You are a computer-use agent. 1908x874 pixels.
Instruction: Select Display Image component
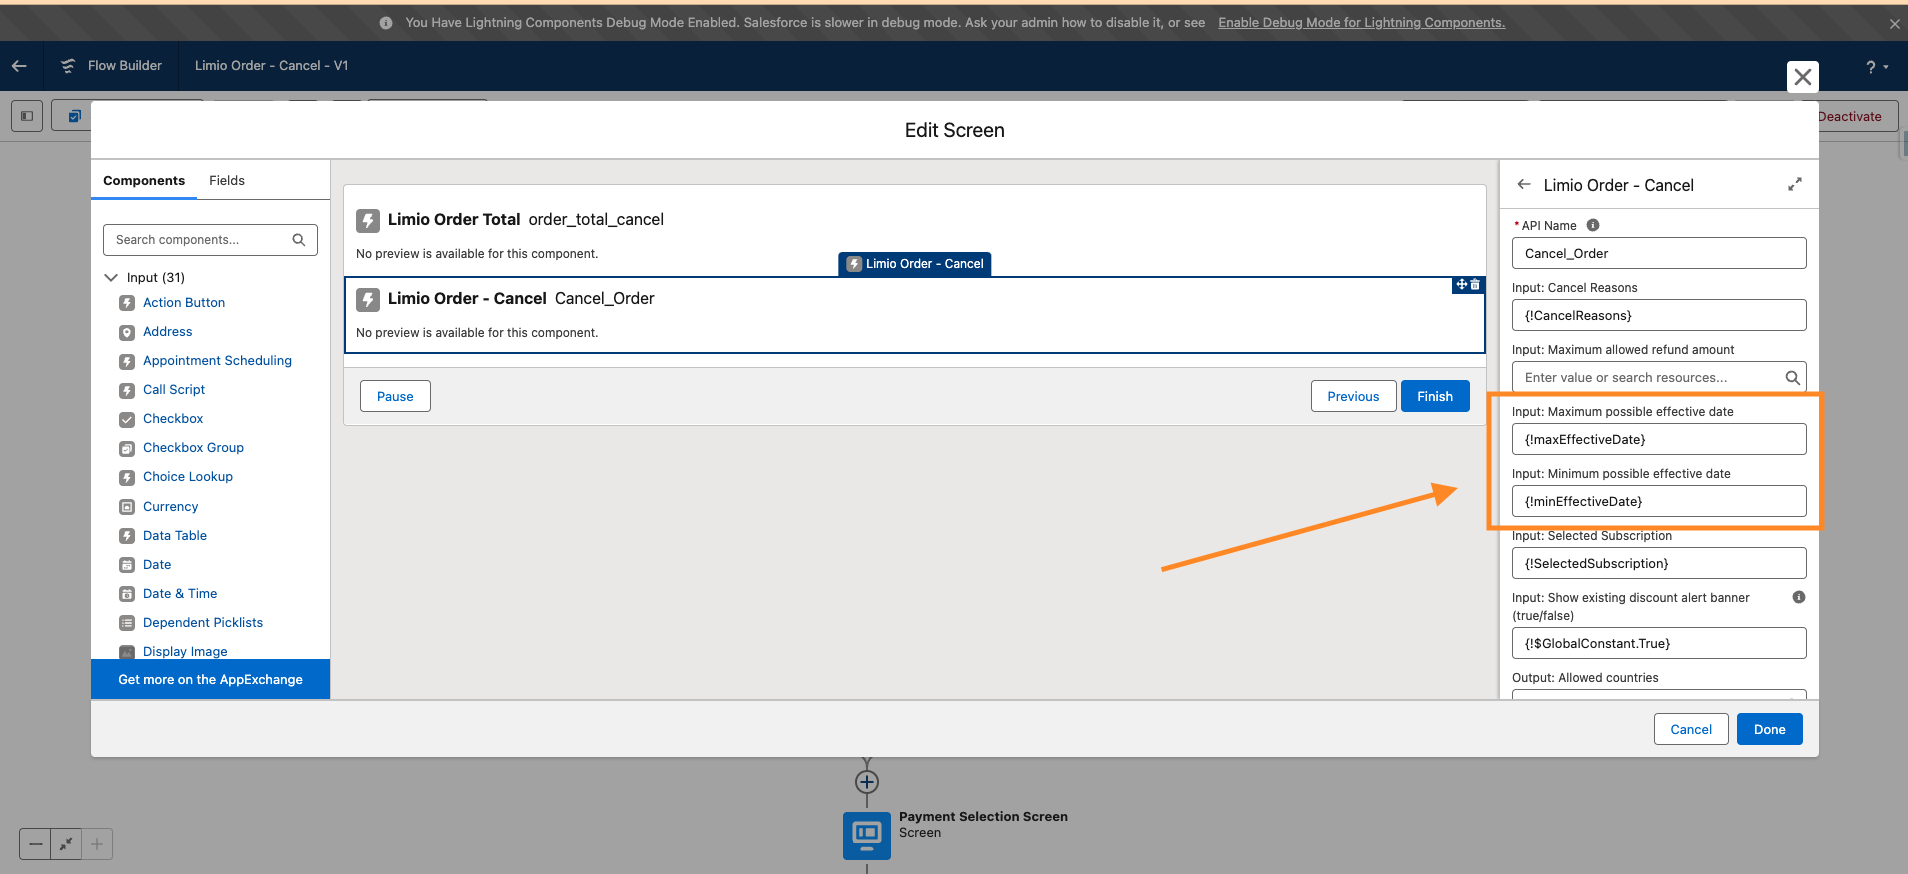(x=185, y=651)
